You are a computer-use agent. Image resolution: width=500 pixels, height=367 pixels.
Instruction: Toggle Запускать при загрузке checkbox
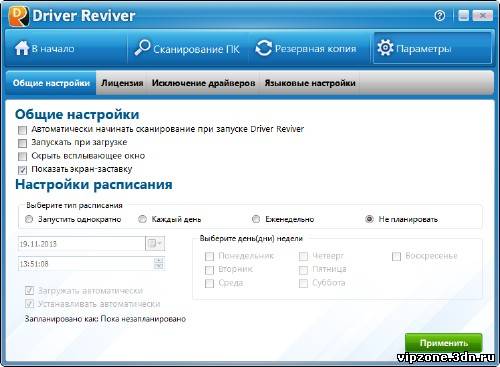[22, 143]
